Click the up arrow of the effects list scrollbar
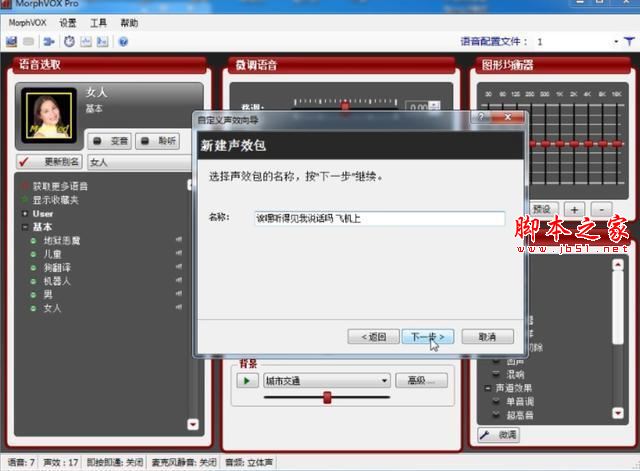 tap(618, 264)
